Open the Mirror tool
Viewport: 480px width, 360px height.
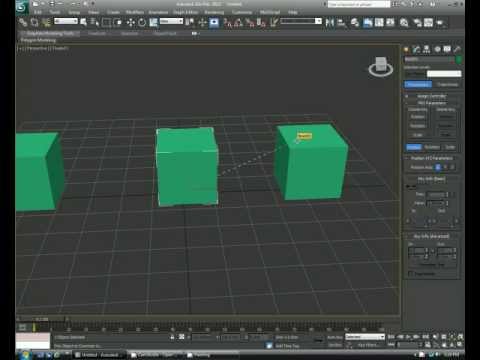(330, 22)
